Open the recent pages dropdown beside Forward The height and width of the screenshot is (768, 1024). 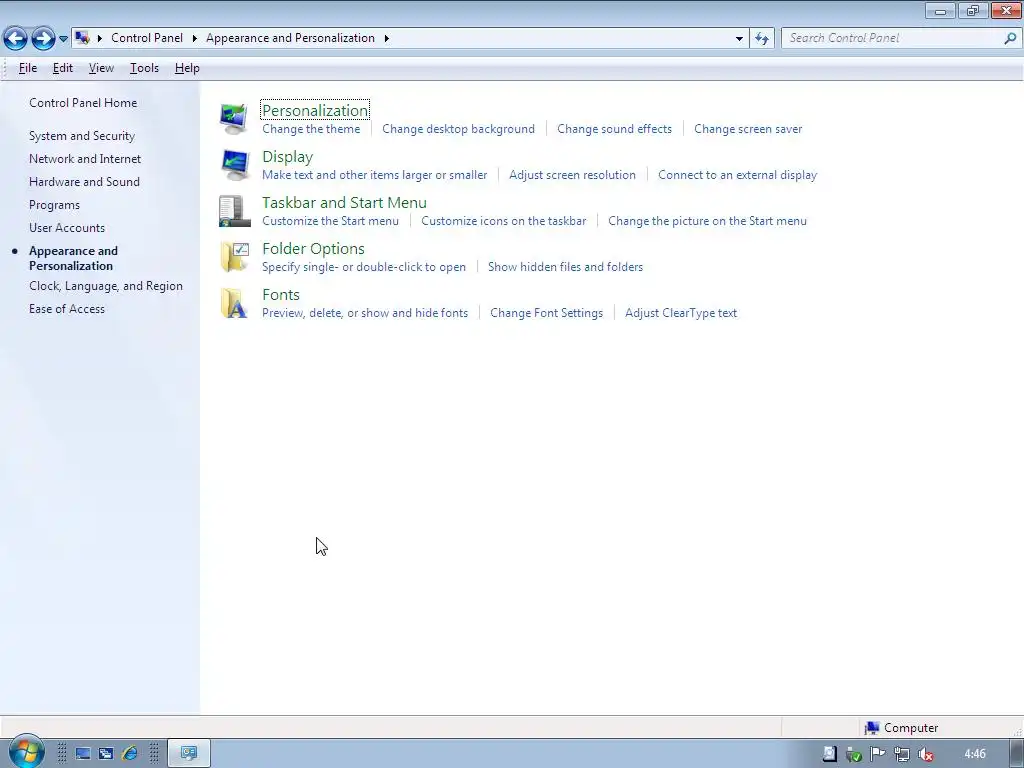63,39
